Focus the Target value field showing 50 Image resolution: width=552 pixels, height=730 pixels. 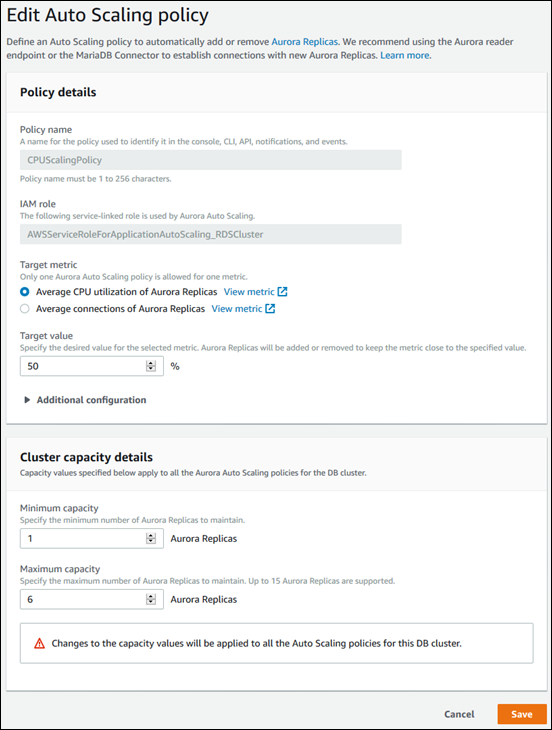pyautogui.click(x=92, y=366)
